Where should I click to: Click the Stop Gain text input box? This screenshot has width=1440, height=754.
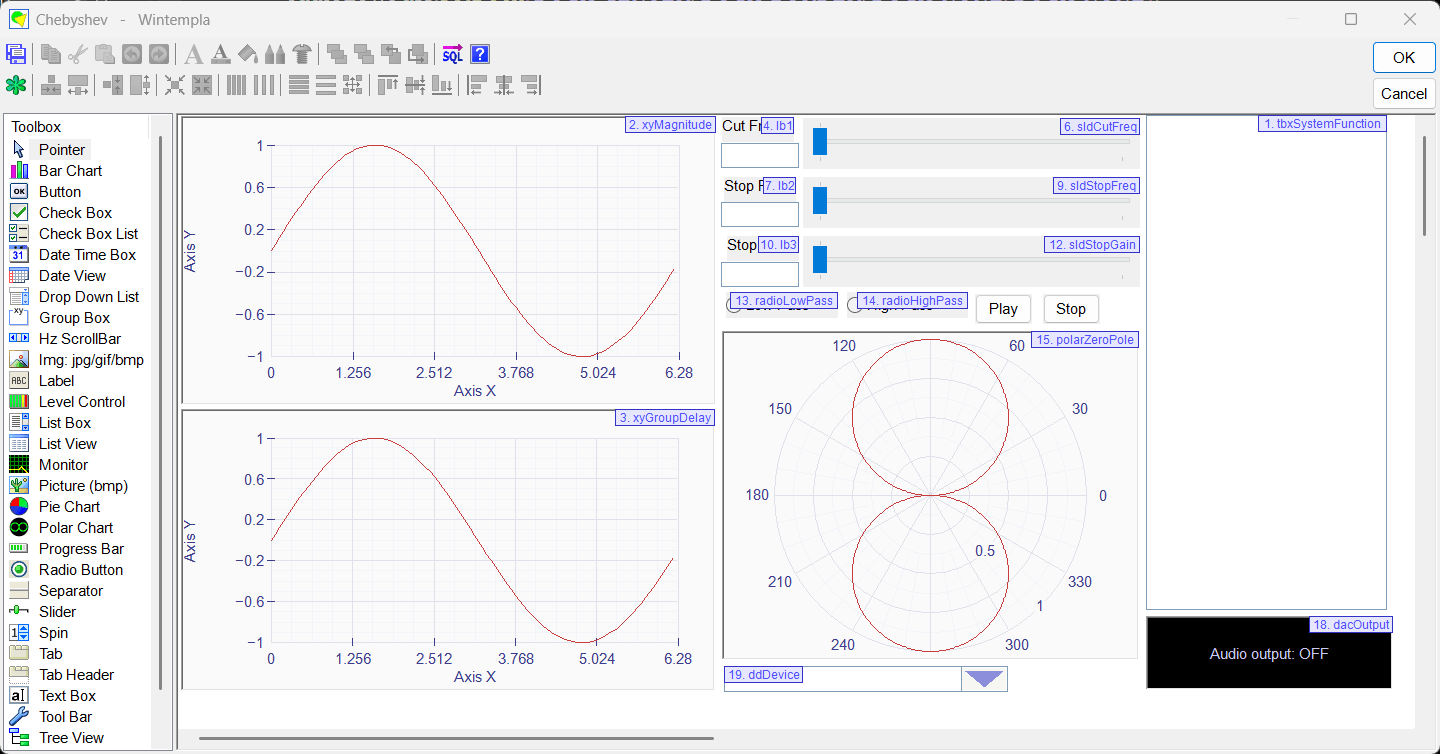click(760, 274)
